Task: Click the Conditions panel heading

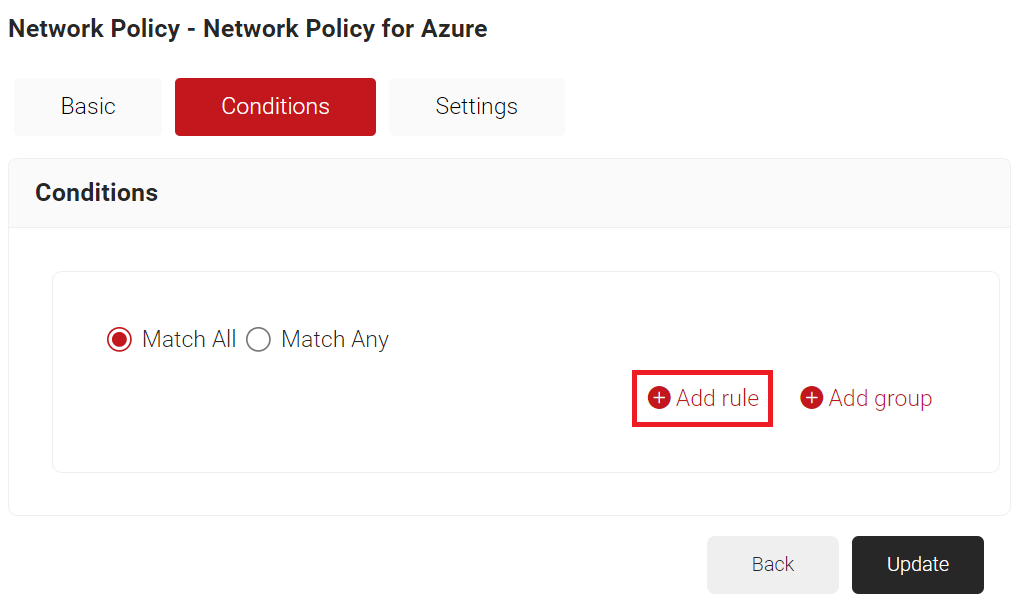Action: pos(96,193)
